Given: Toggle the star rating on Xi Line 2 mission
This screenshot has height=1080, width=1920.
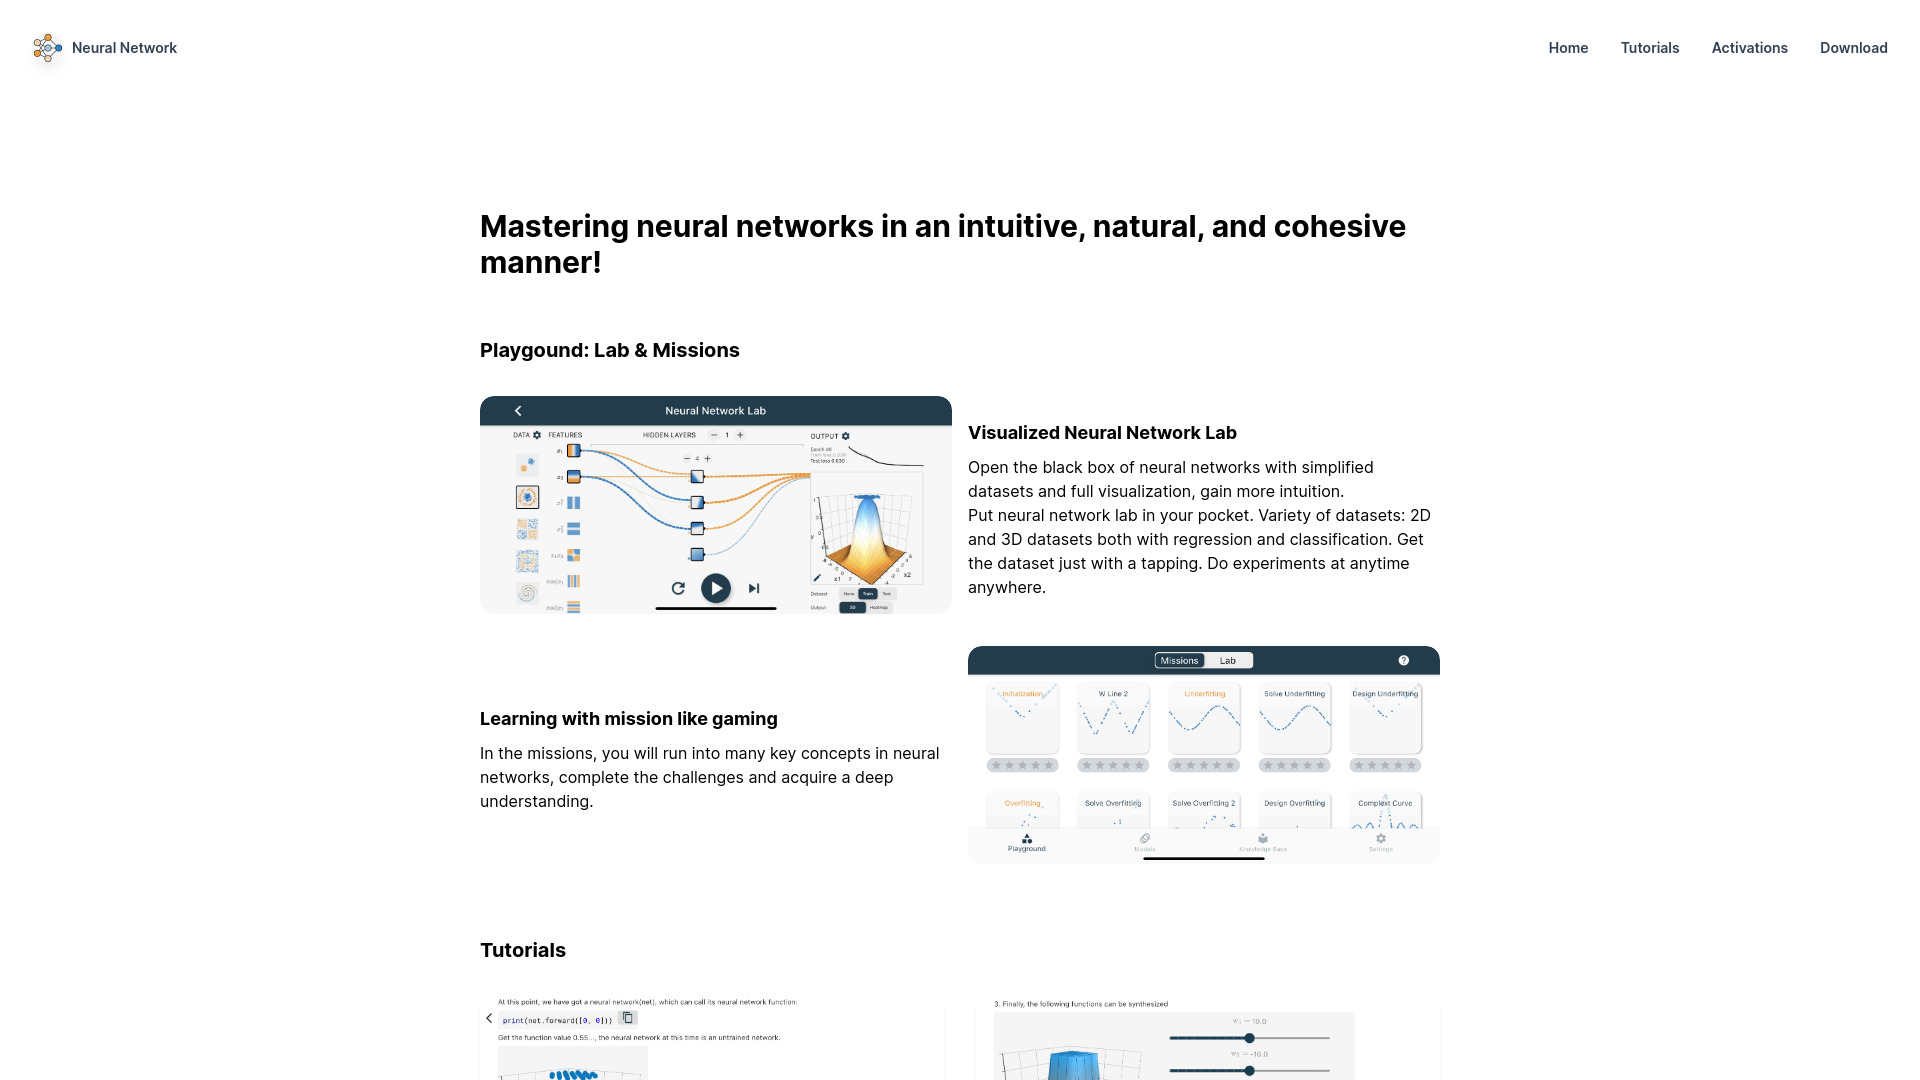Looking at the screenshot, I should coord(1112,766).
